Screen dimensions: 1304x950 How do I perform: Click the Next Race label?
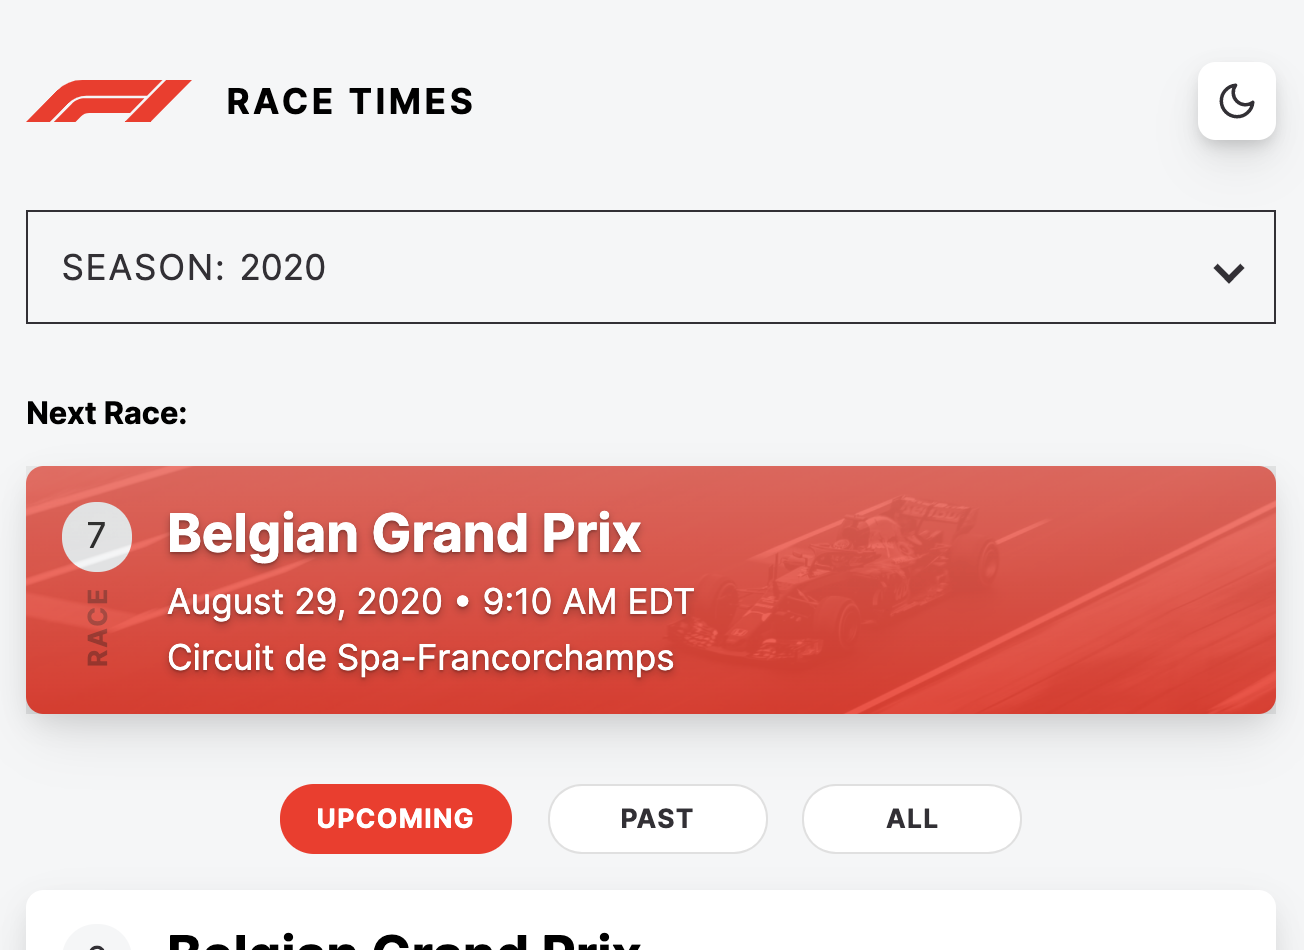[107, 413]
